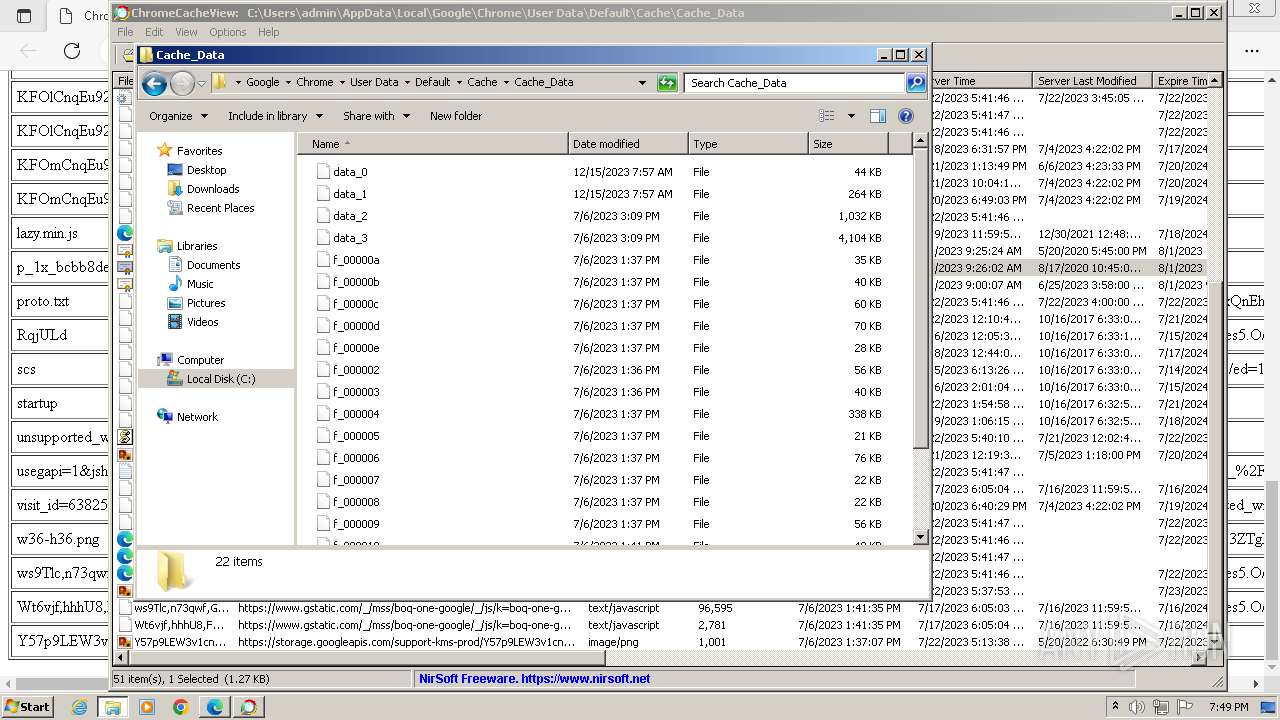Click file name f_00000e
The width and height of the screenshot is (1280, 720).
click(x=356, y=348)
